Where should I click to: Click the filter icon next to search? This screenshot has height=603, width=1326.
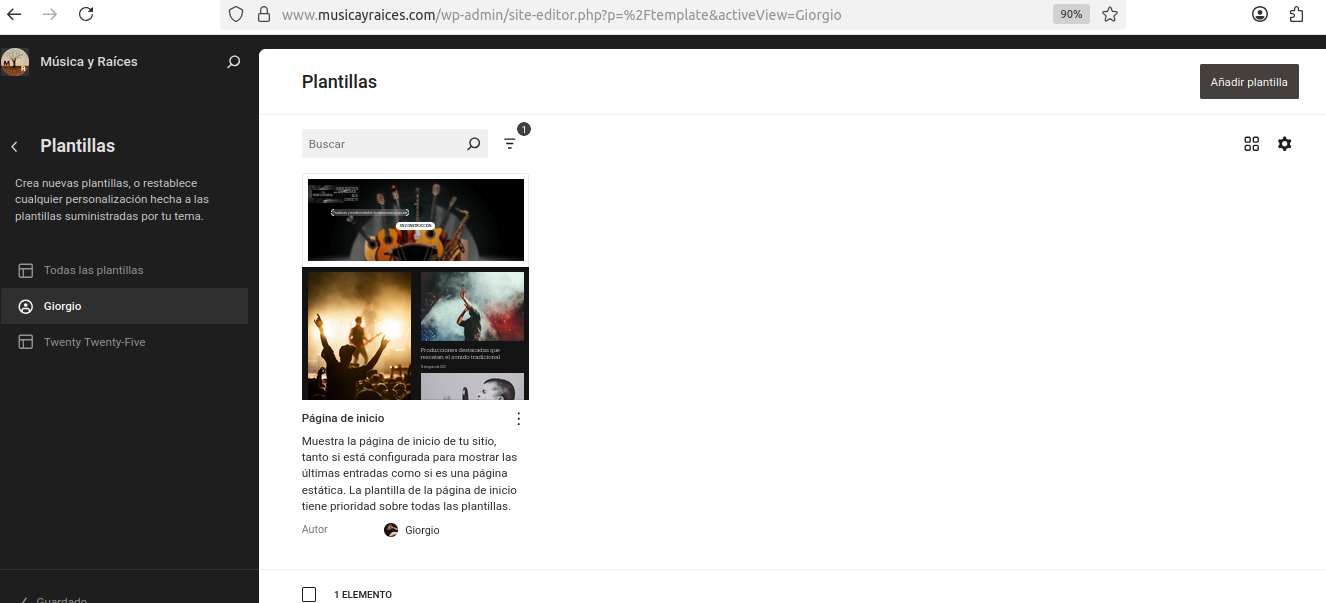pos(510,144)
